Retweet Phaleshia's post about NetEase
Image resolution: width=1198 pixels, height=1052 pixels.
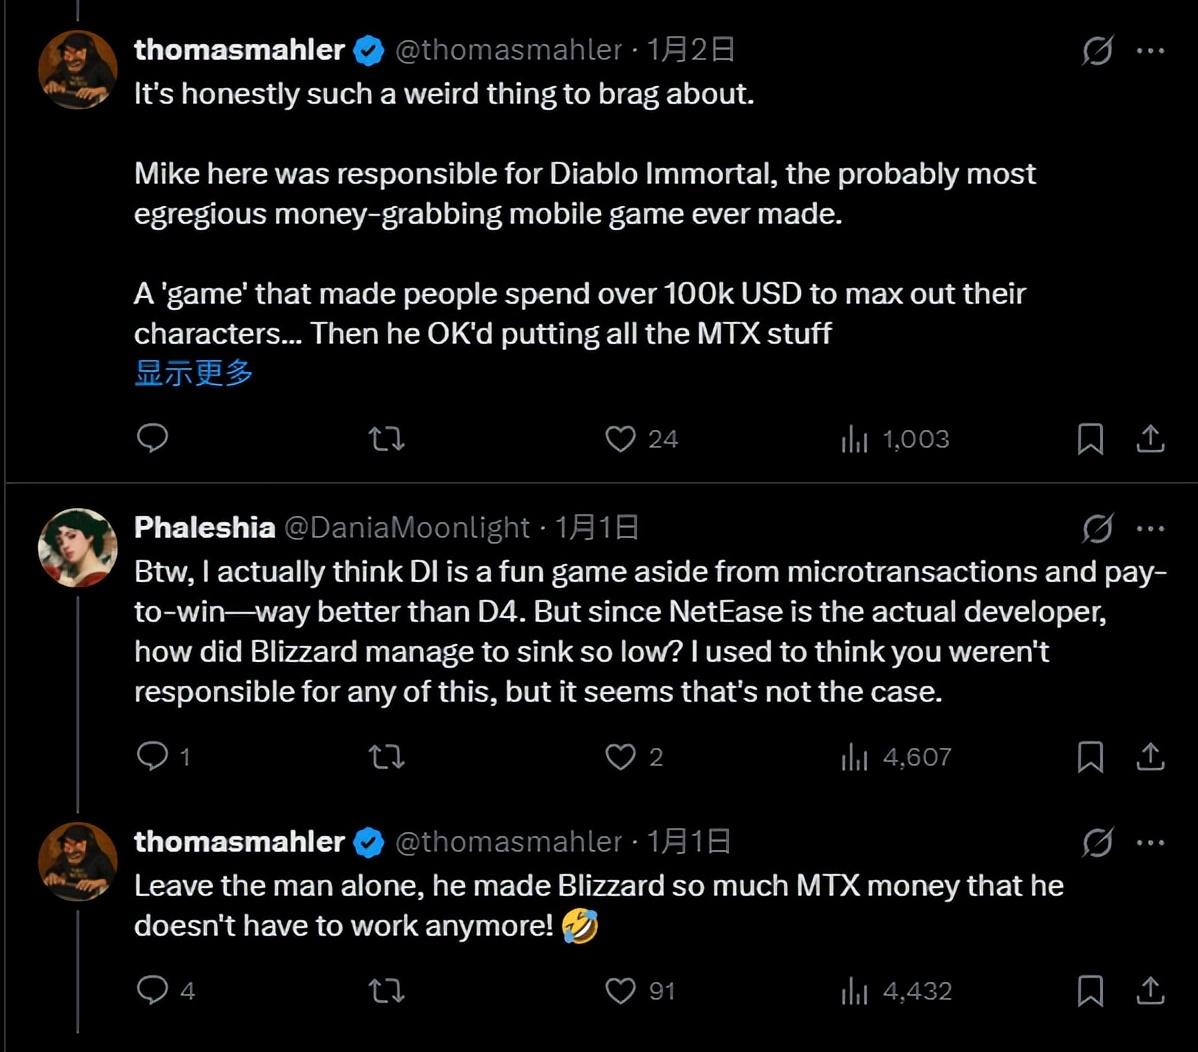click(386, 757)
